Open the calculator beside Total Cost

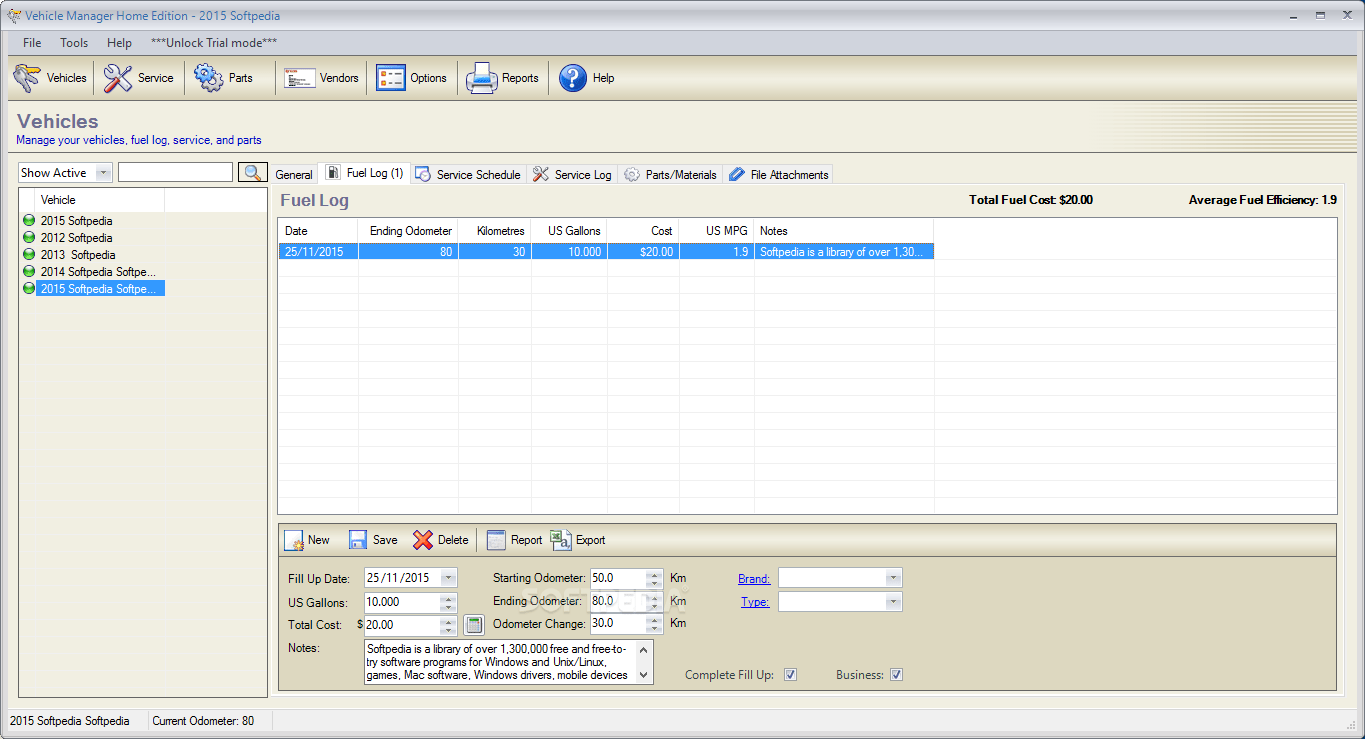(473, 624)
